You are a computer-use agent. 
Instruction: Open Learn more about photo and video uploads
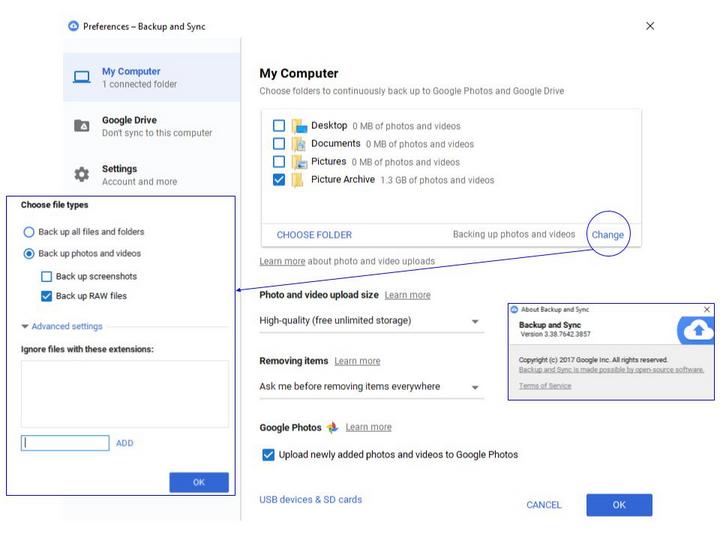[282, 261]
